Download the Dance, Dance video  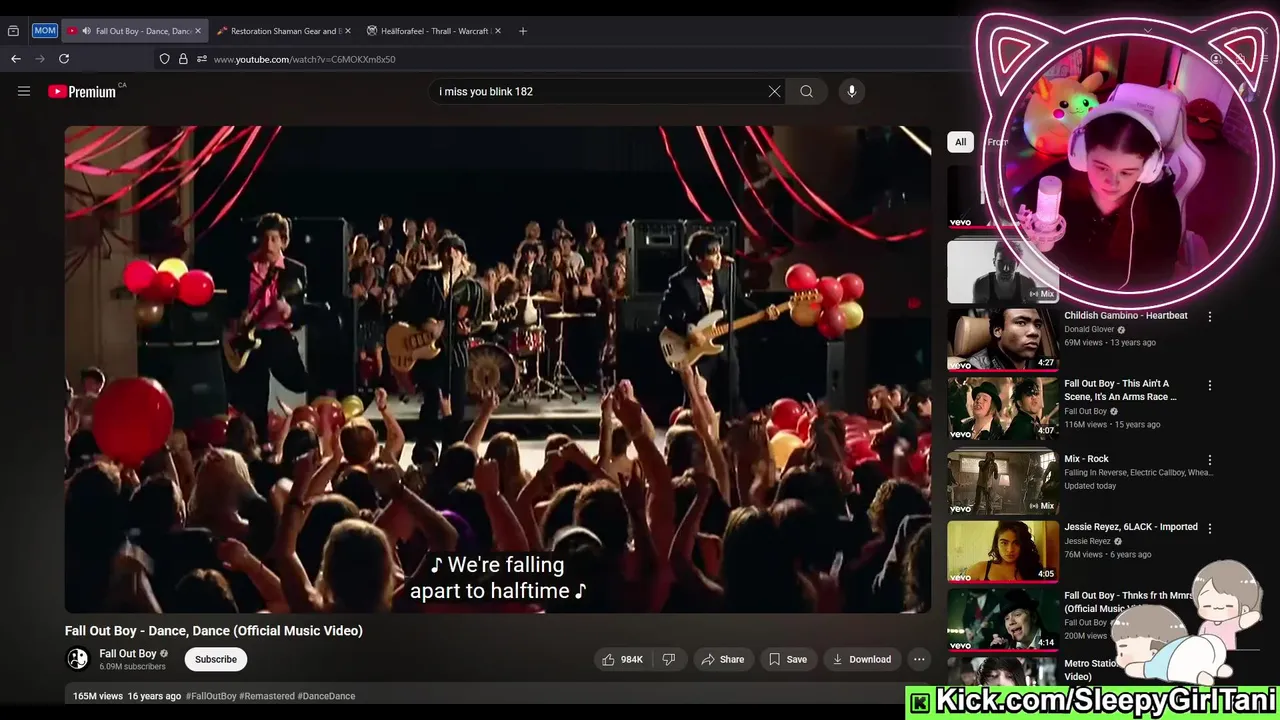coord(862,659)
